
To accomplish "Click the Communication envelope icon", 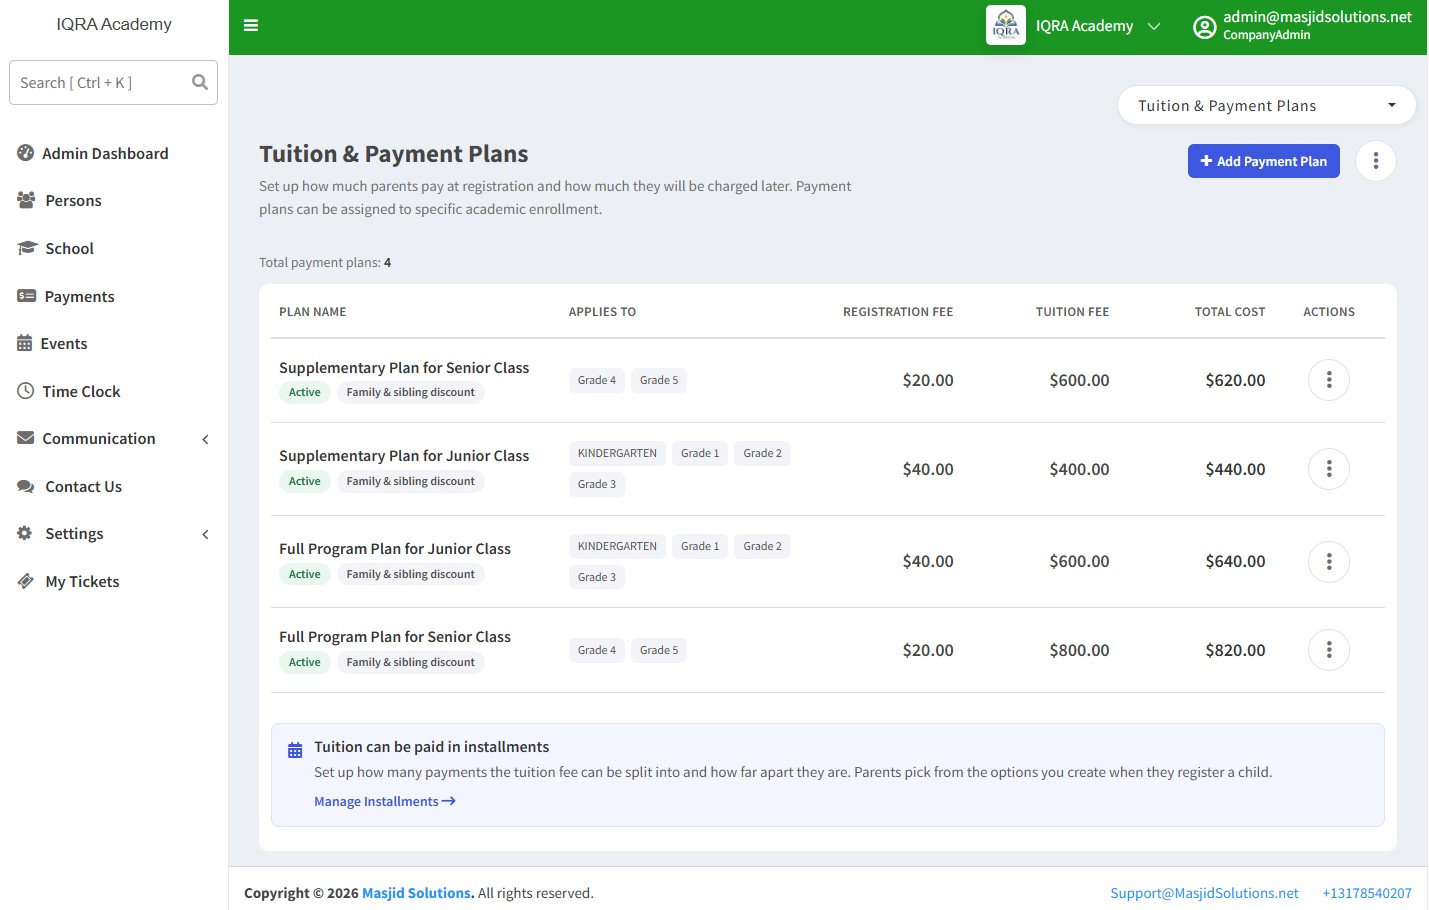I will click(26, 438).
